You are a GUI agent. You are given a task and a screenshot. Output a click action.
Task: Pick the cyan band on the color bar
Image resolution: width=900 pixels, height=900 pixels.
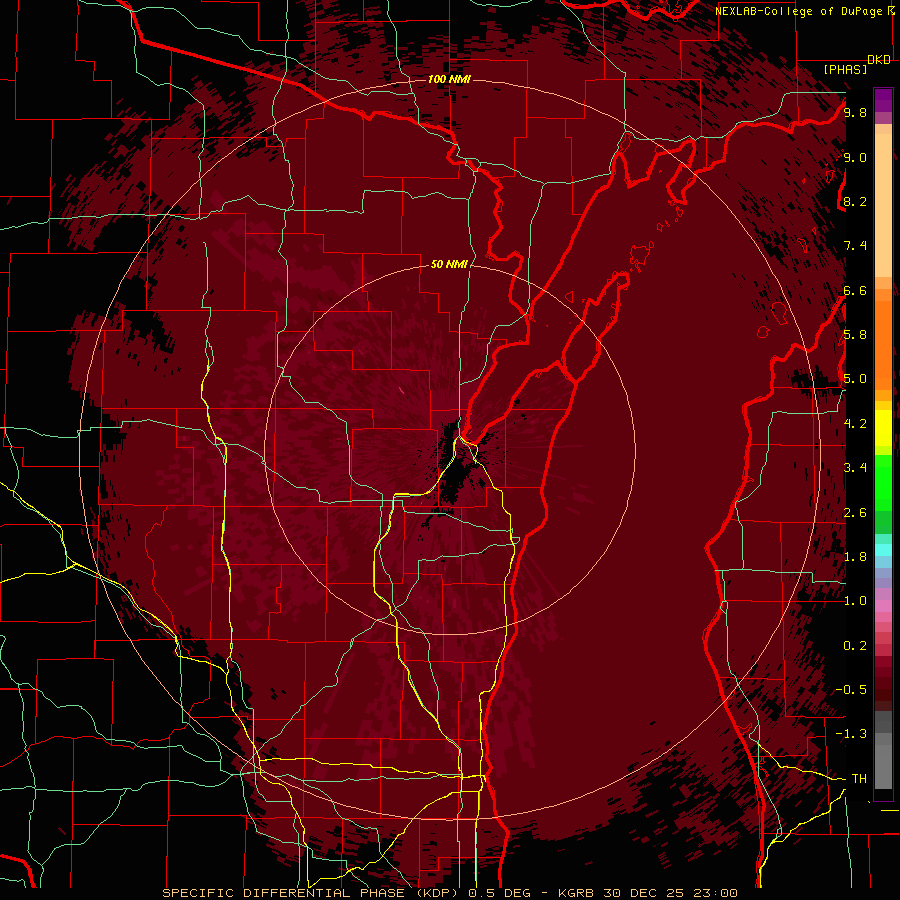click(883, 550)
